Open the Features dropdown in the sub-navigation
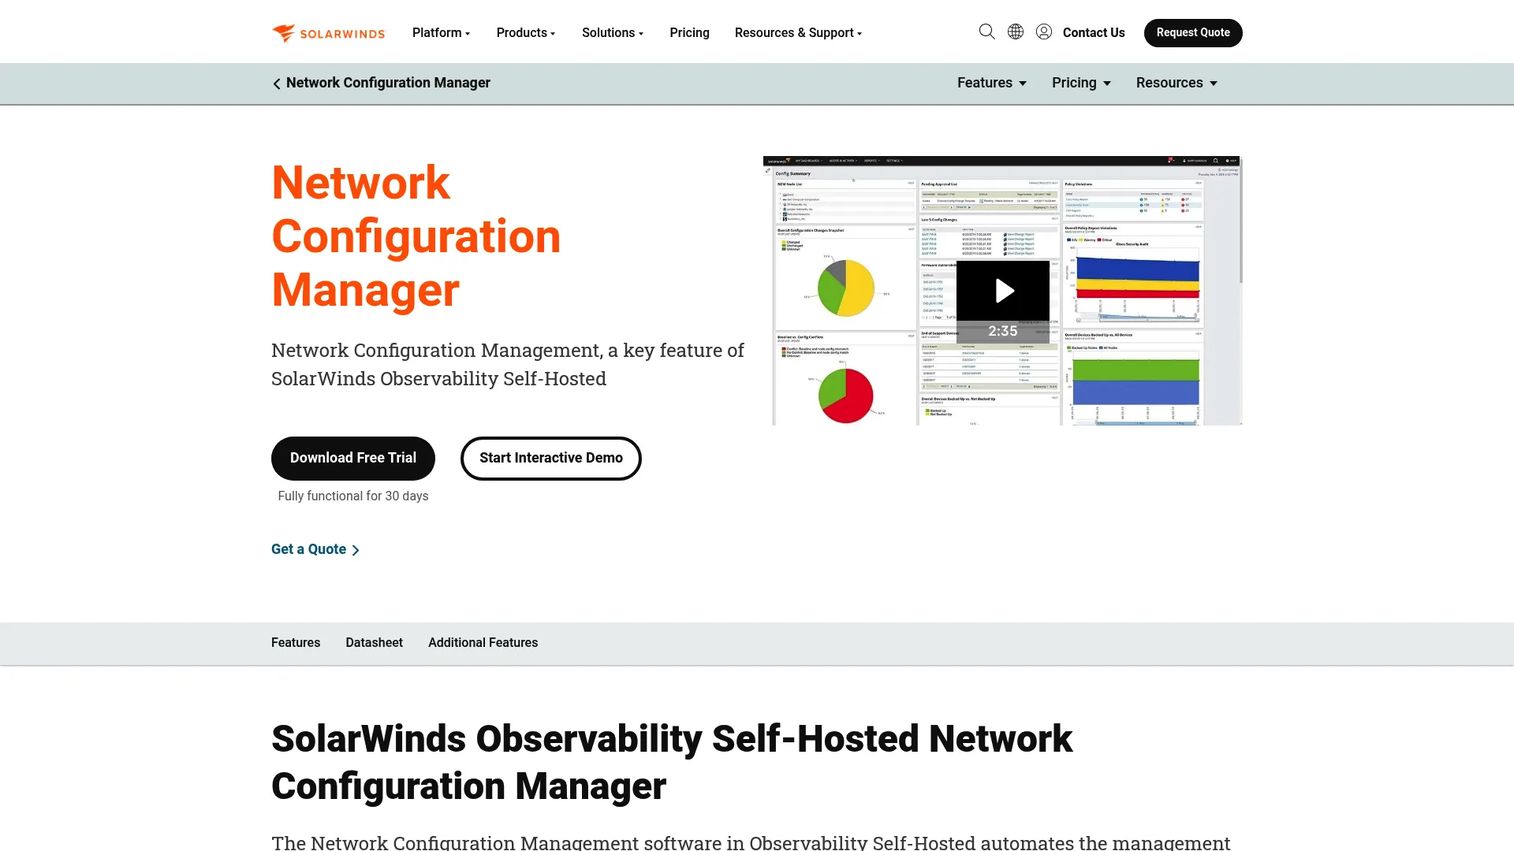Viewport: 1514px width, 851px height. click(992, 83)
